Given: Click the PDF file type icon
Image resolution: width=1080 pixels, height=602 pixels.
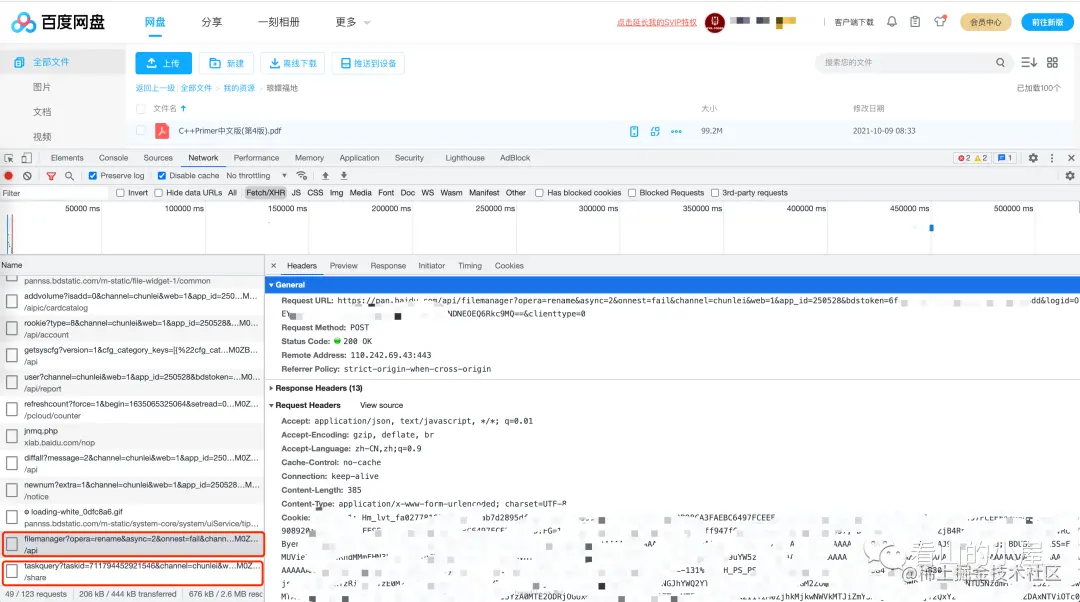Looking at the screenshot, I should coord(162,131).
